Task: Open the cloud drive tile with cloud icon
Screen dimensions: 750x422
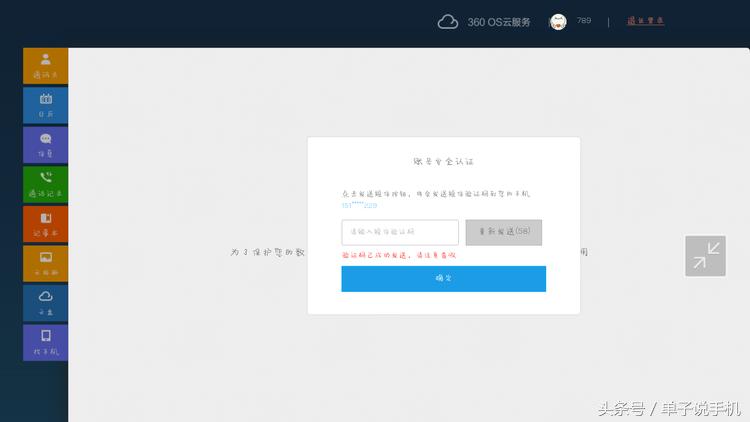Action: tap(45, 303)
